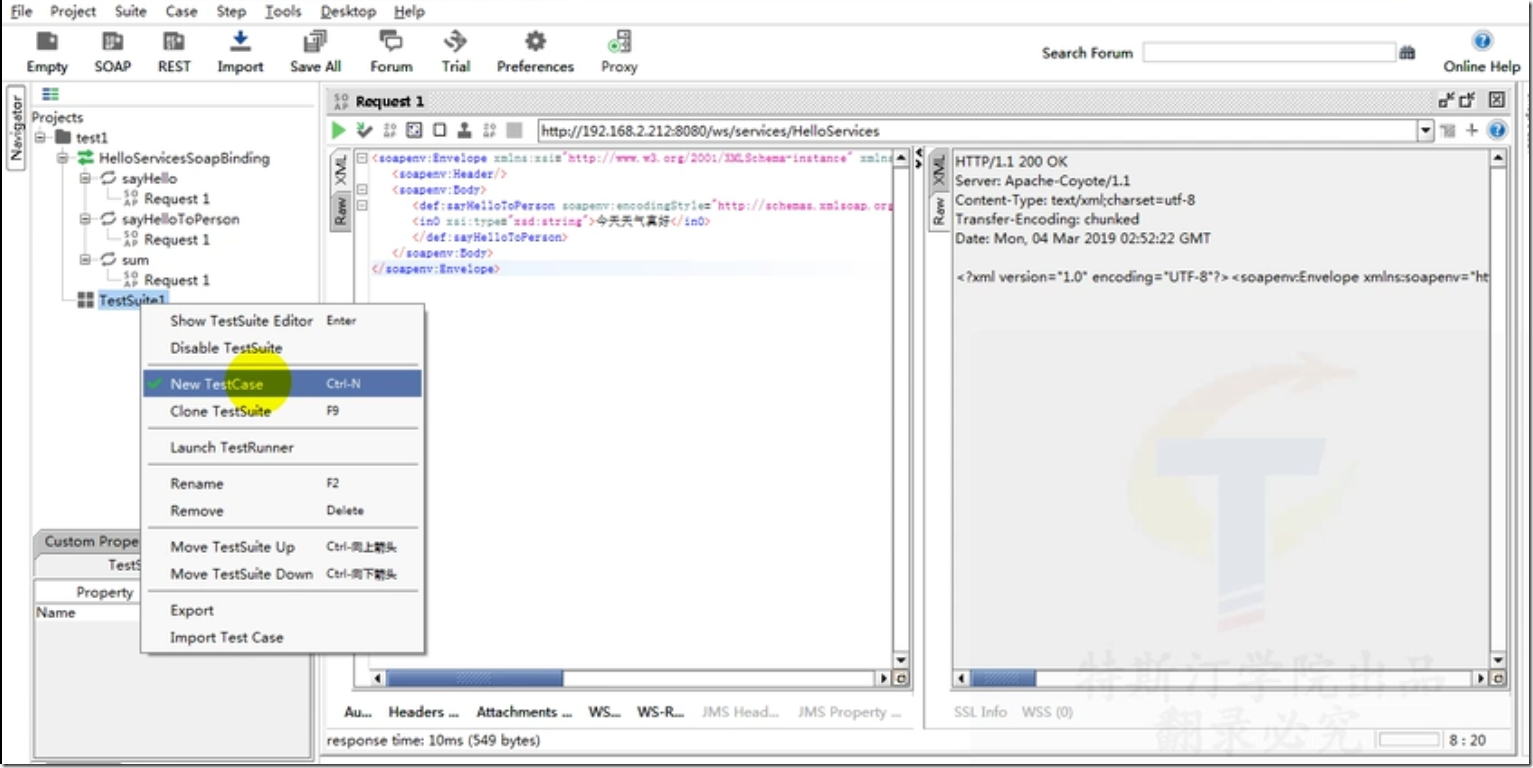Viewport: 1533px width, 768px height.
Task: Click the endpoint URL field
Action: 977,130
